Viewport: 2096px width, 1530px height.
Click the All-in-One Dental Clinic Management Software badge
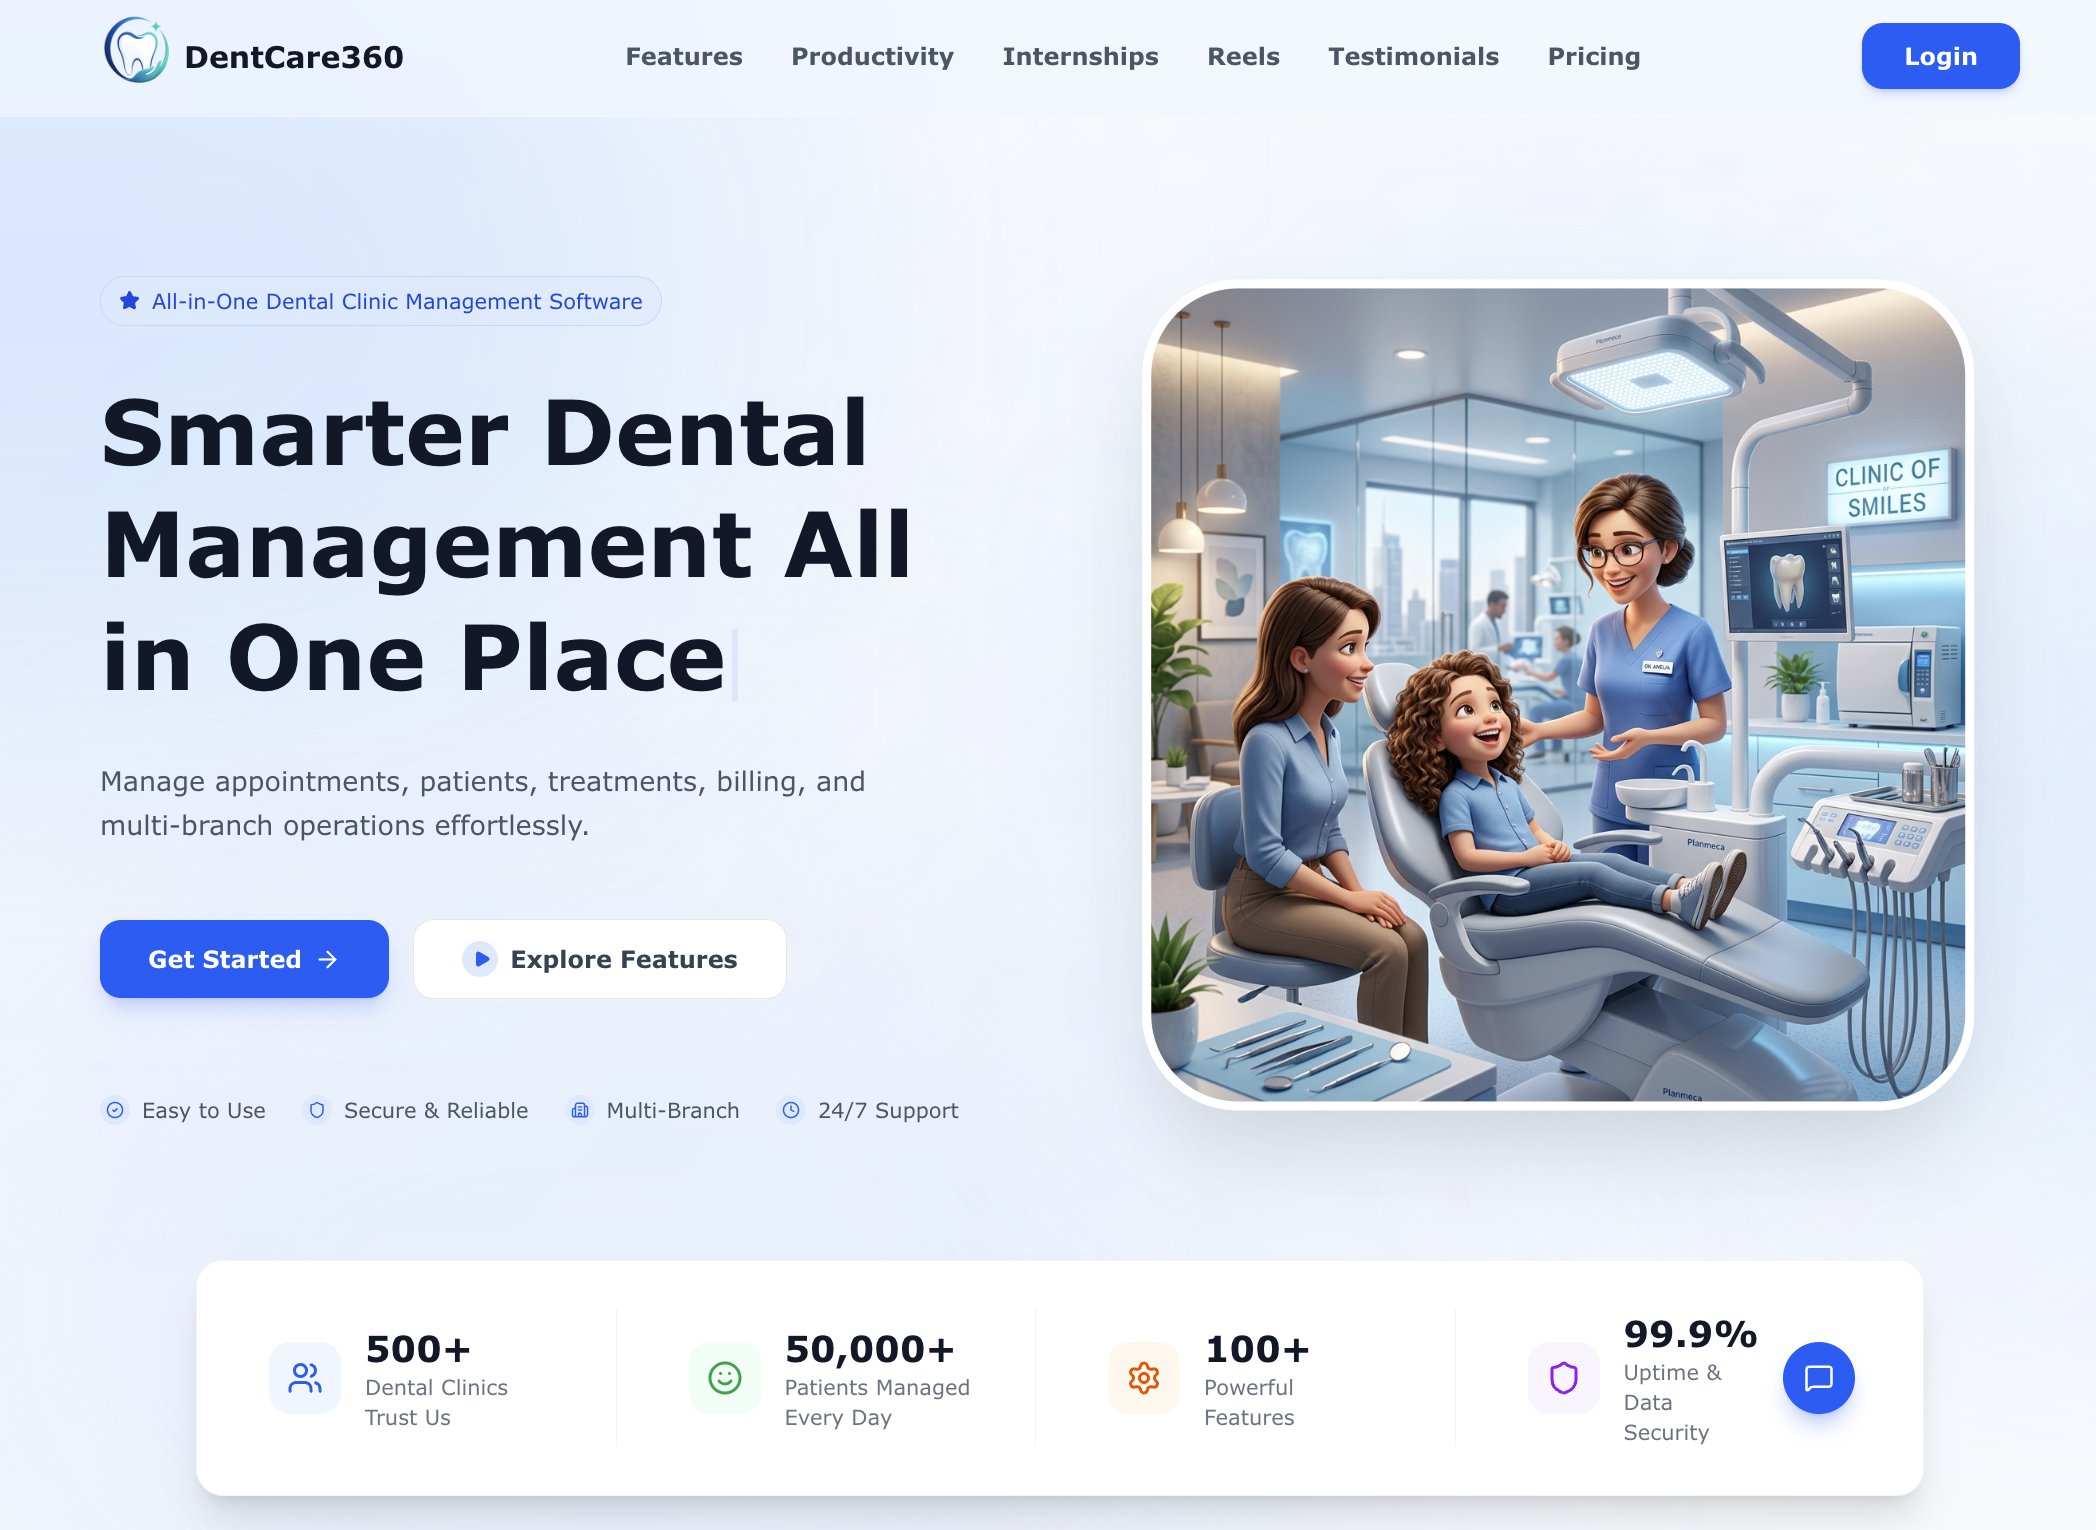(381, 301)
